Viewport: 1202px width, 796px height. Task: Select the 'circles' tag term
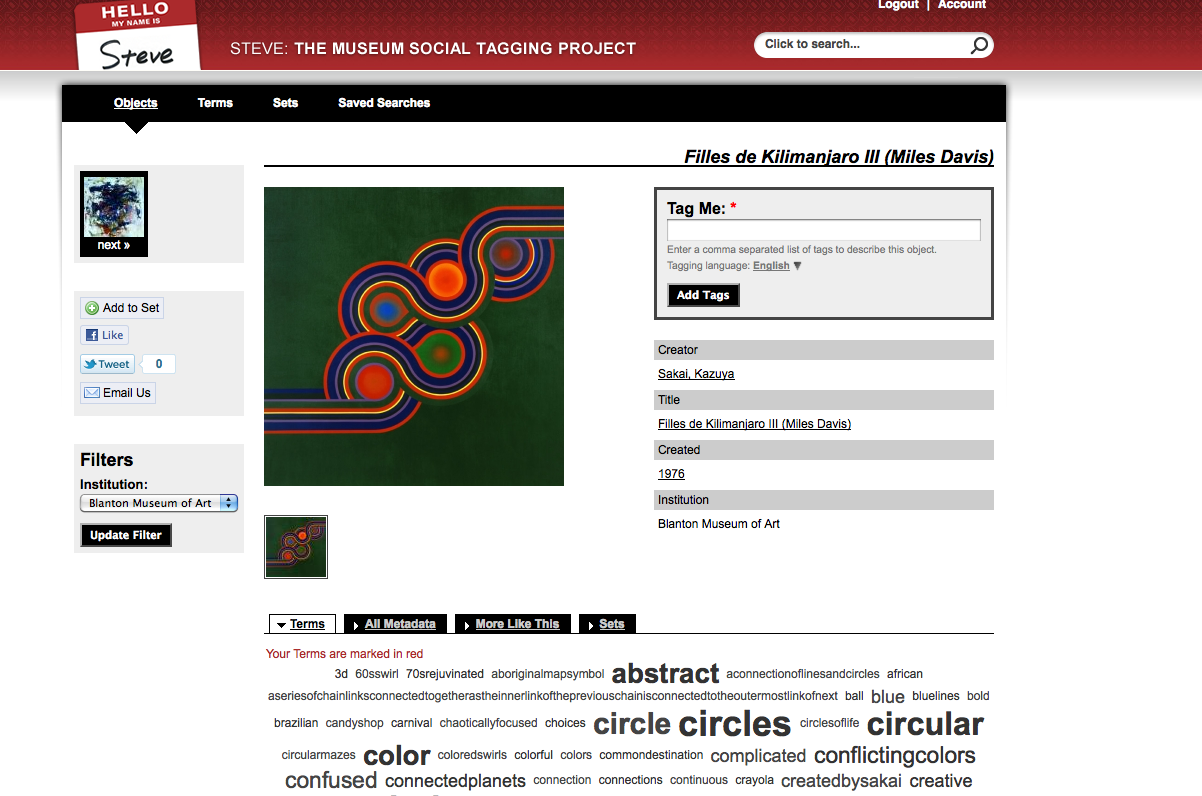[734, 723]
